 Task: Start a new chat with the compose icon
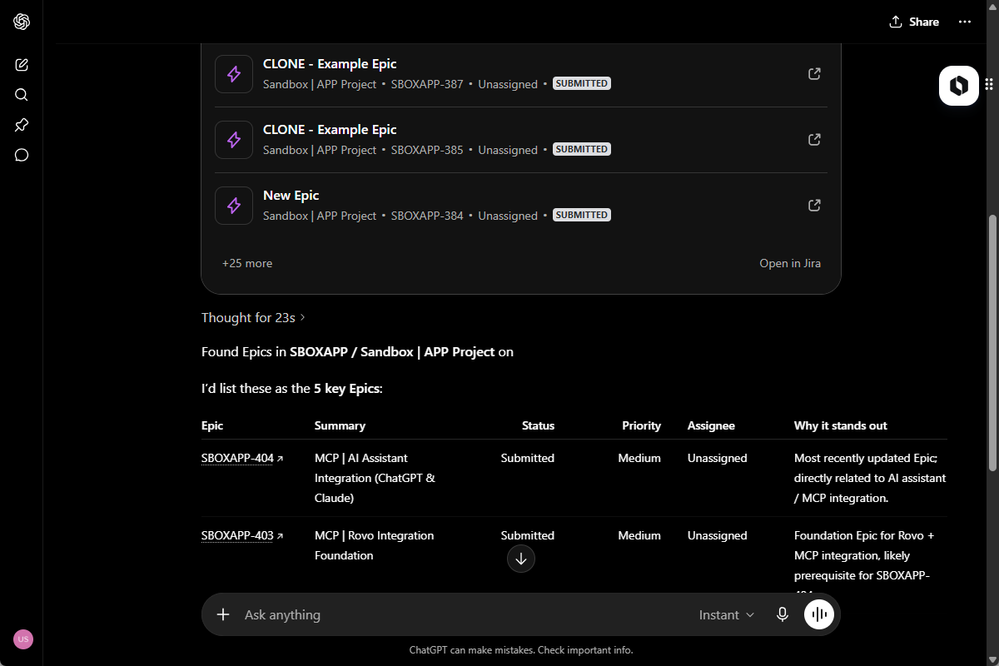pos(22,64)
